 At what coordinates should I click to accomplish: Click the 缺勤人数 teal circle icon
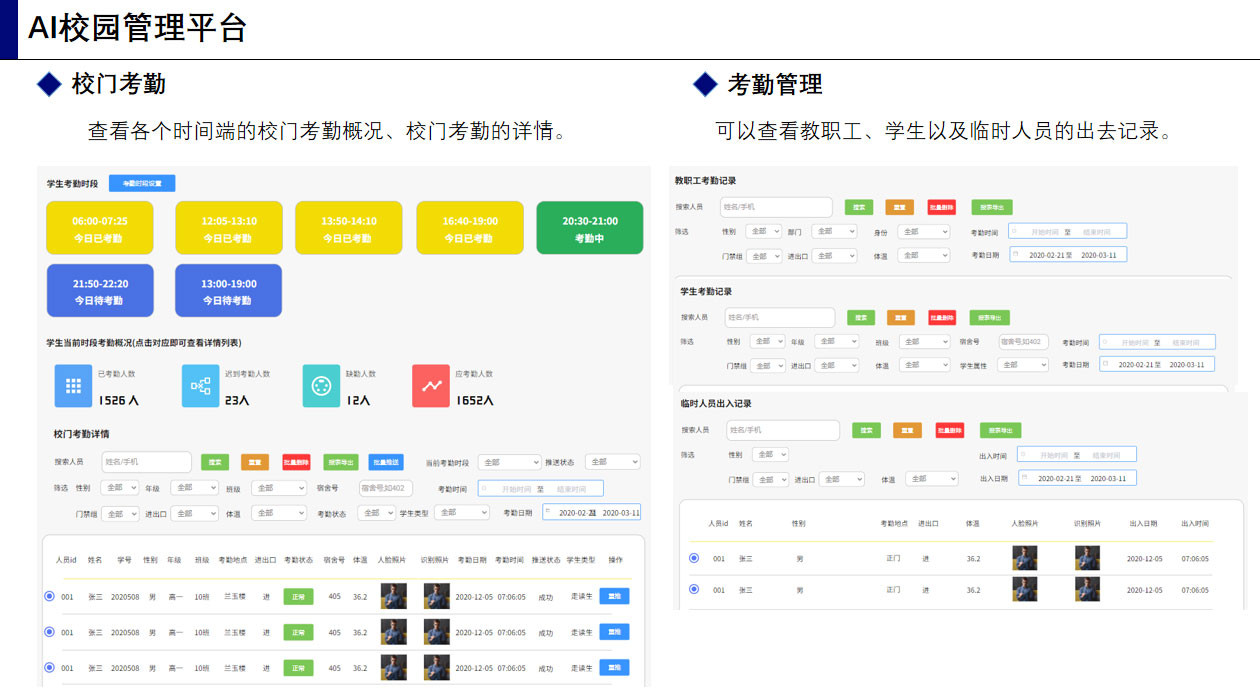click(321, 386)
